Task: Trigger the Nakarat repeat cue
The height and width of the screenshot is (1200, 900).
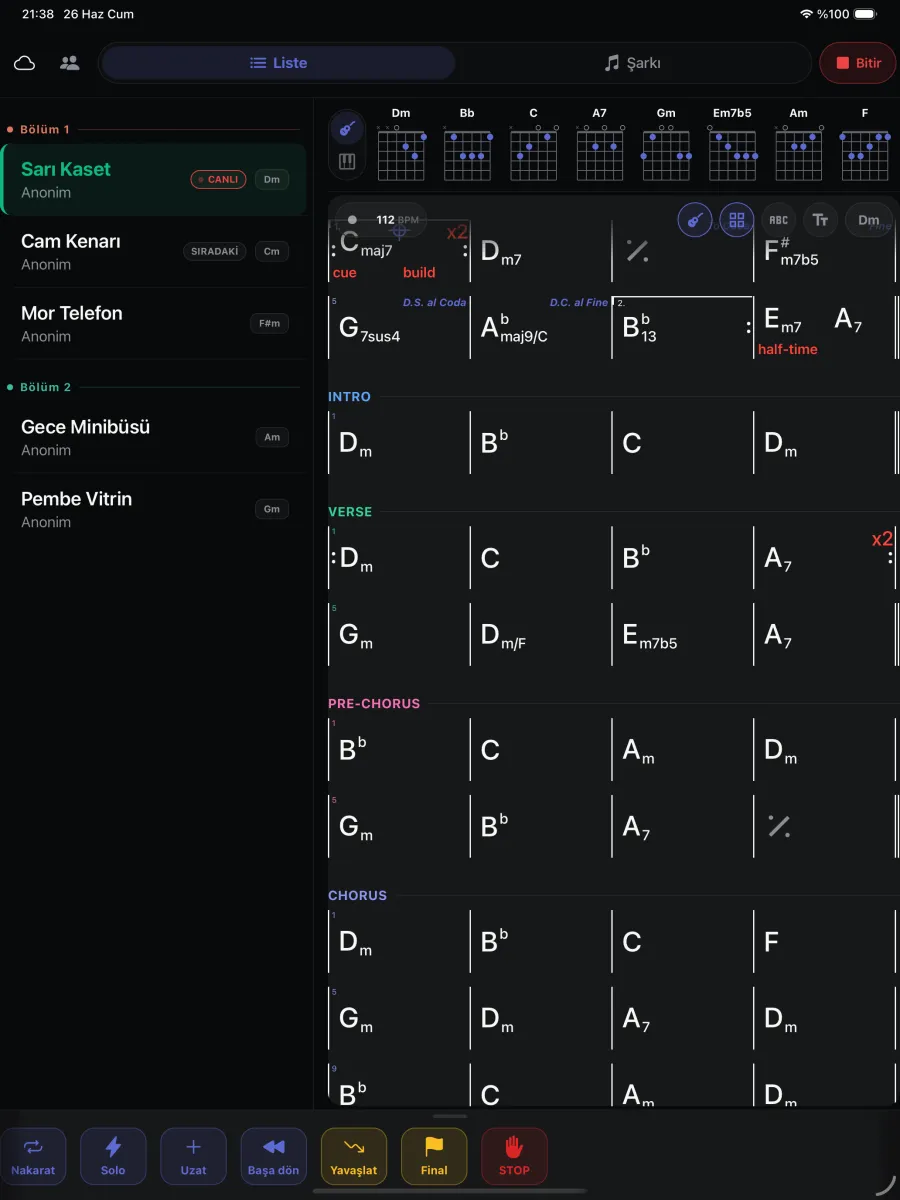Action: point(33,1157)
